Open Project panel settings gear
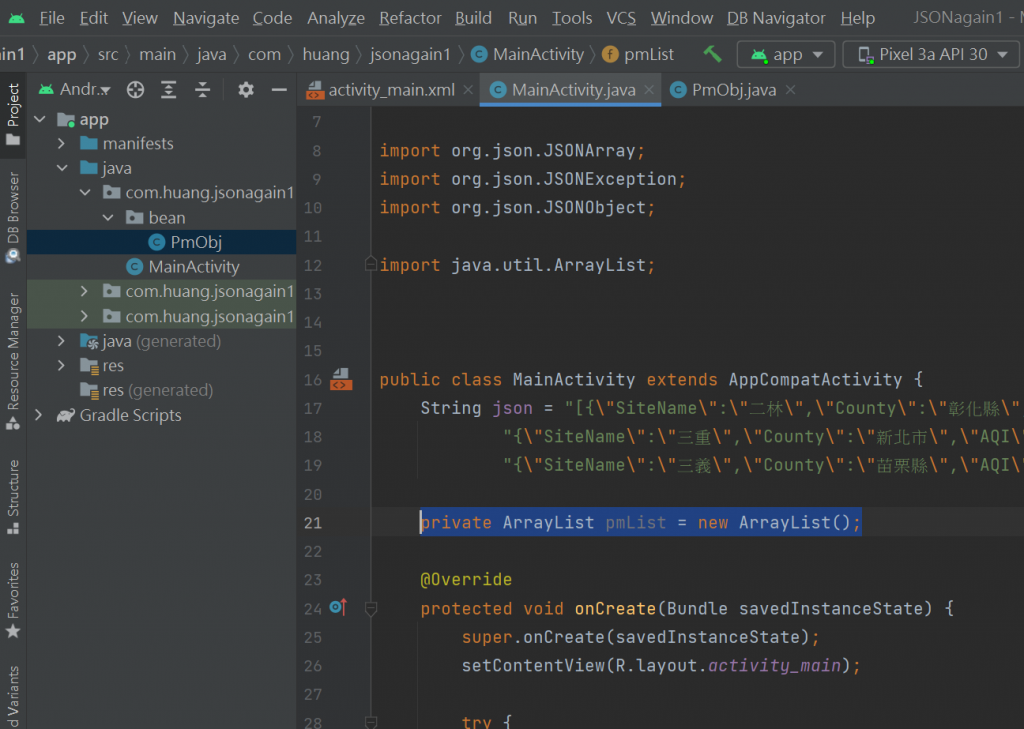Viewport: 1024px width, 729px height. pos(246,90)
